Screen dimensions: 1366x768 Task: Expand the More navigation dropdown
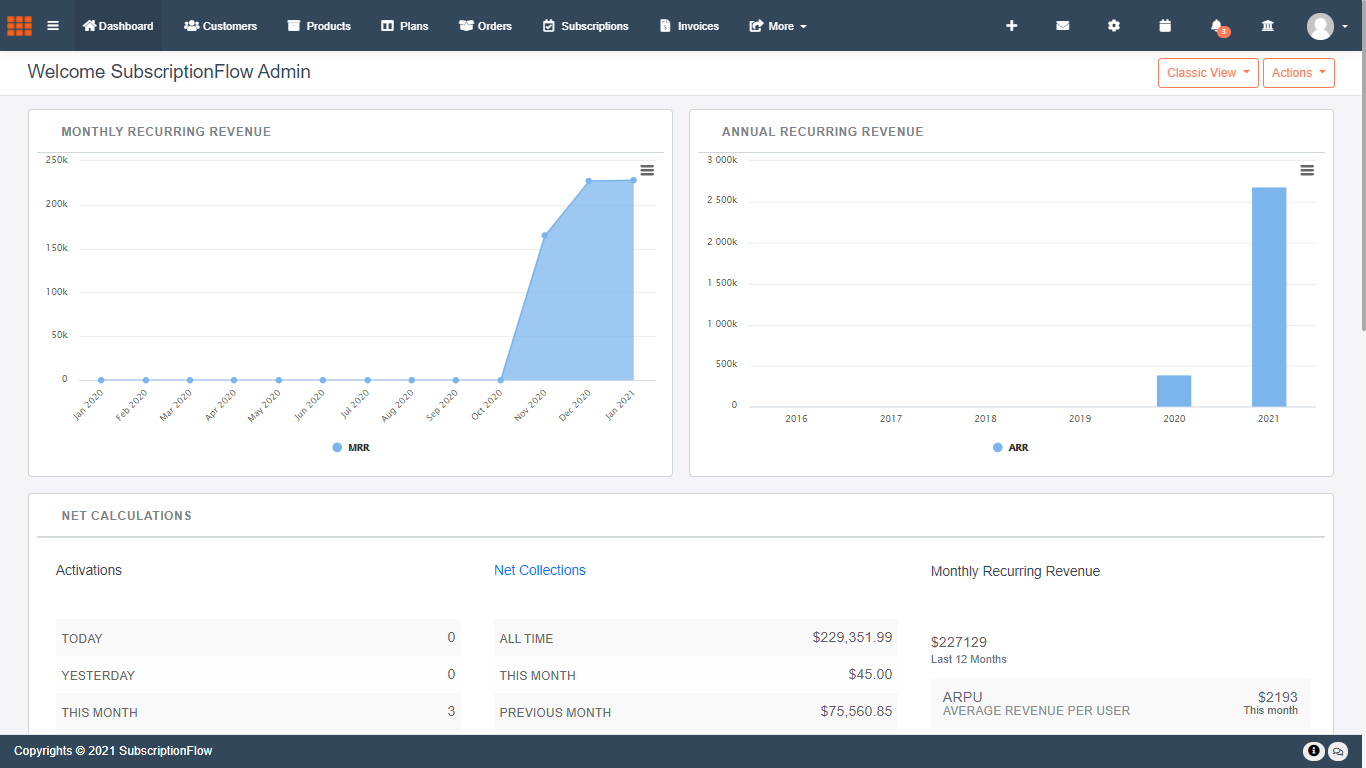(778, 26)
